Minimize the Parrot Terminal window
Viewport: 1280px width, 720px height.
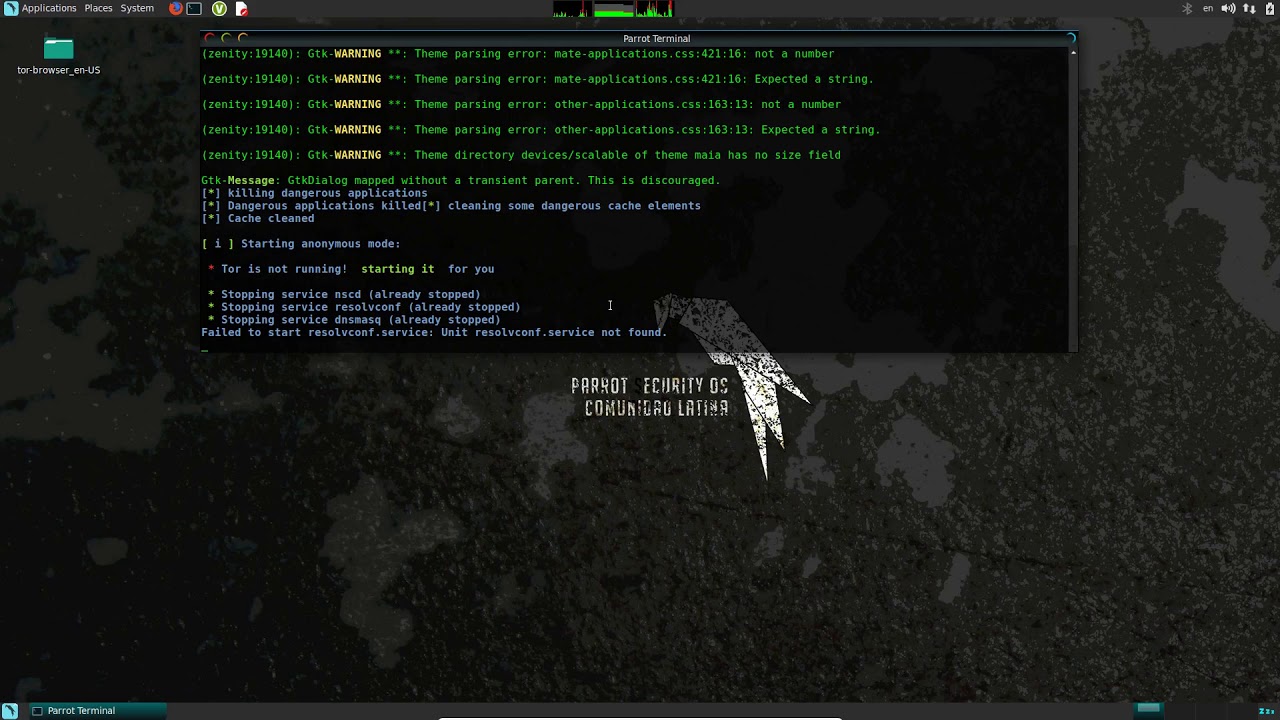226,38
